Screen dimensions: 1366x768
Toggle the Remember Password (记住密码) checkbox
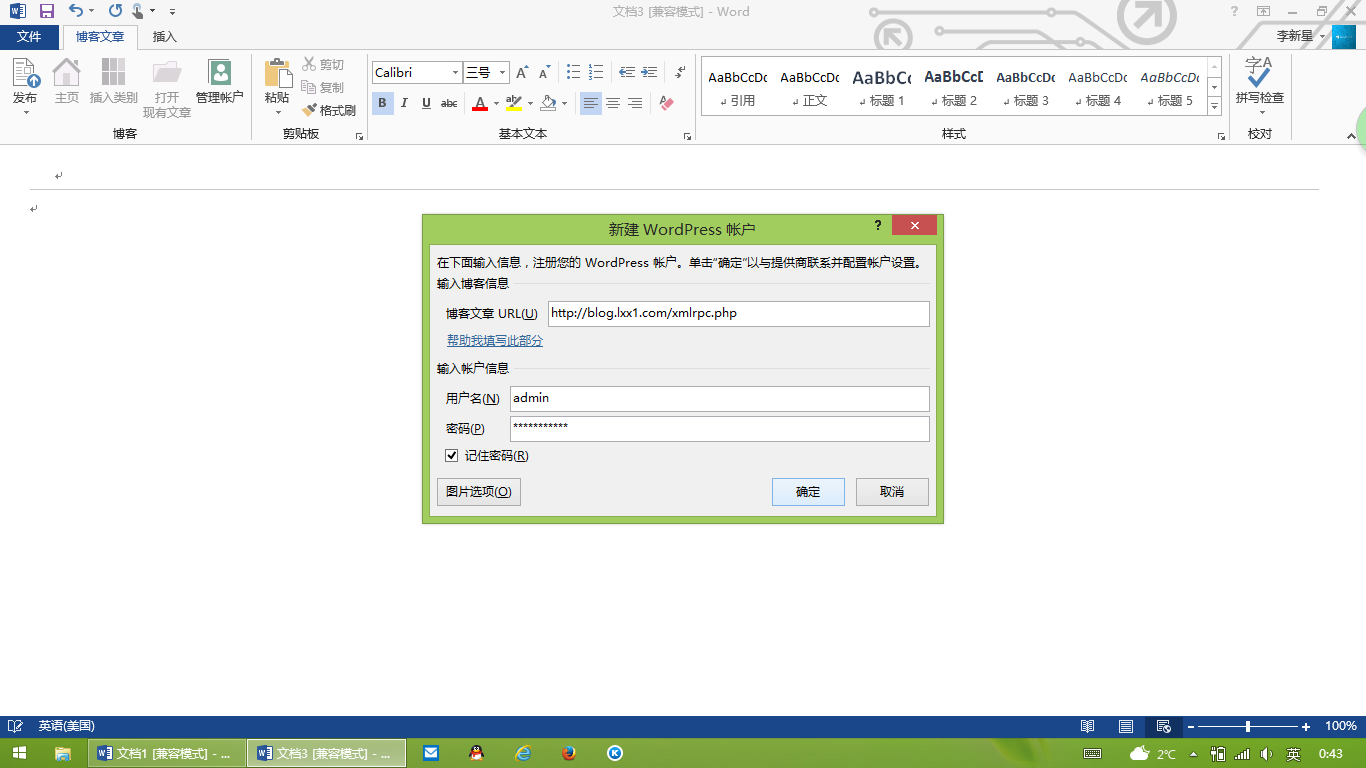pos(452,456)
